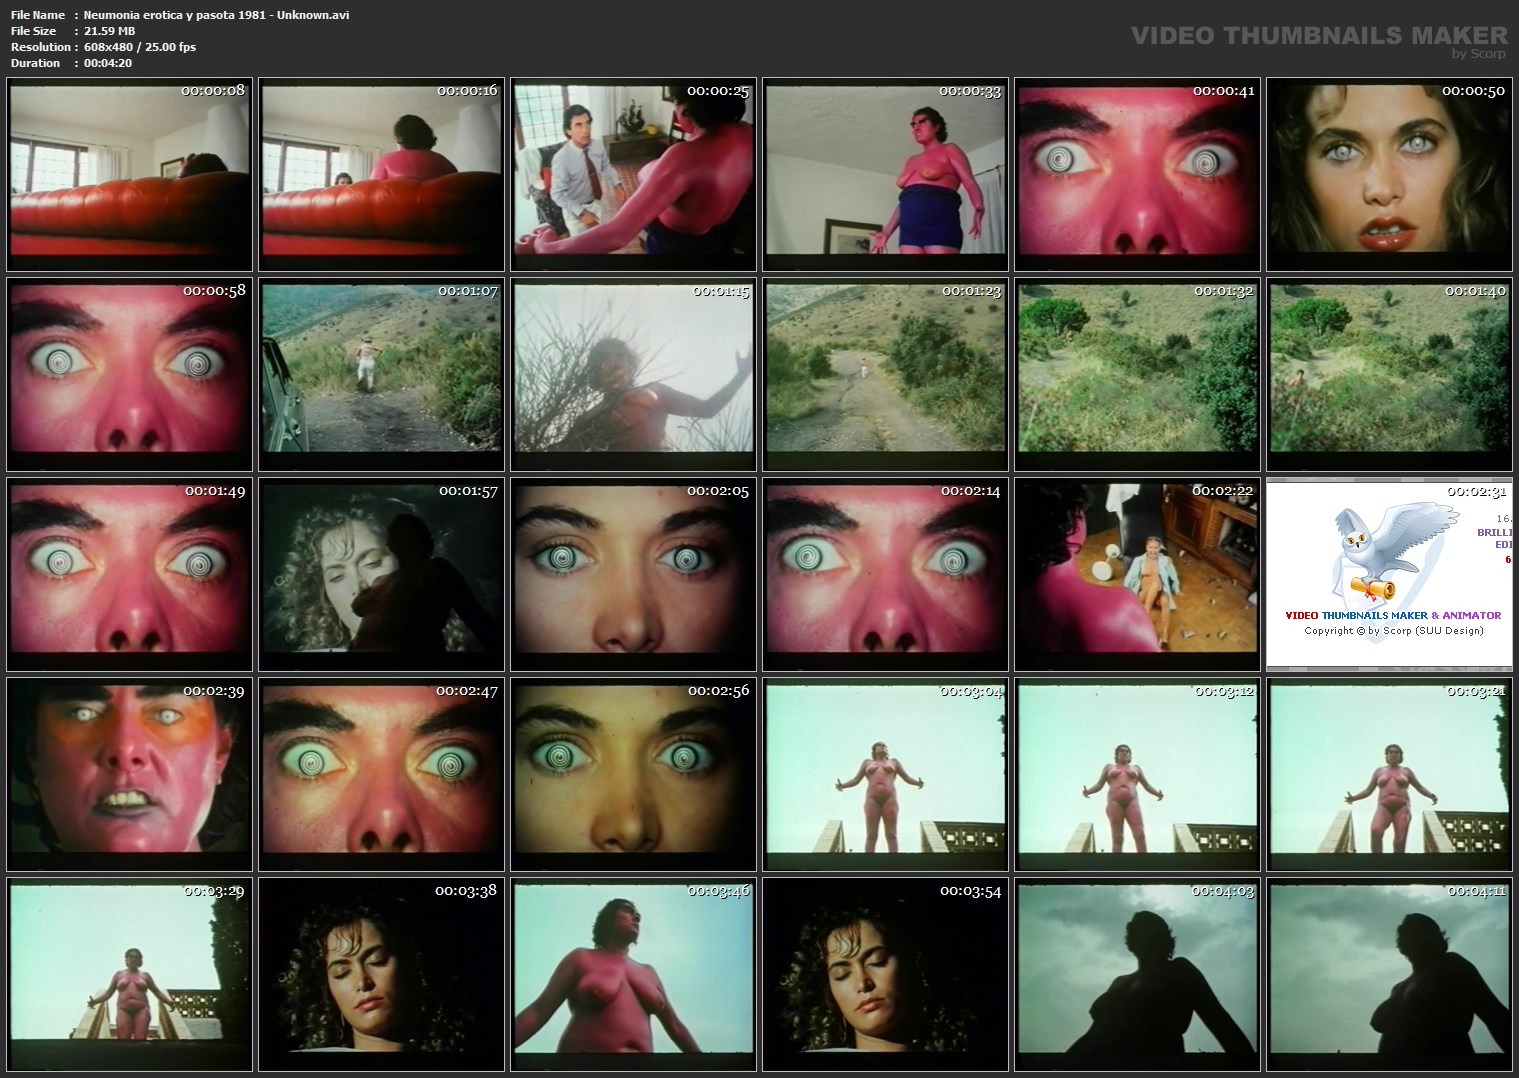Click the eyes close-up at 00:02:05

pyautogui.click(x=634, y=574)
